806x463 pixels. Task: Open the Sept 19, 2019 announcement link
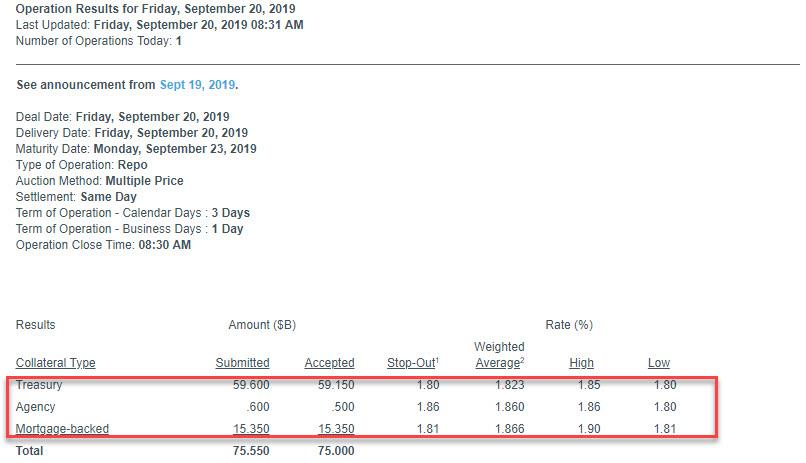197,85
